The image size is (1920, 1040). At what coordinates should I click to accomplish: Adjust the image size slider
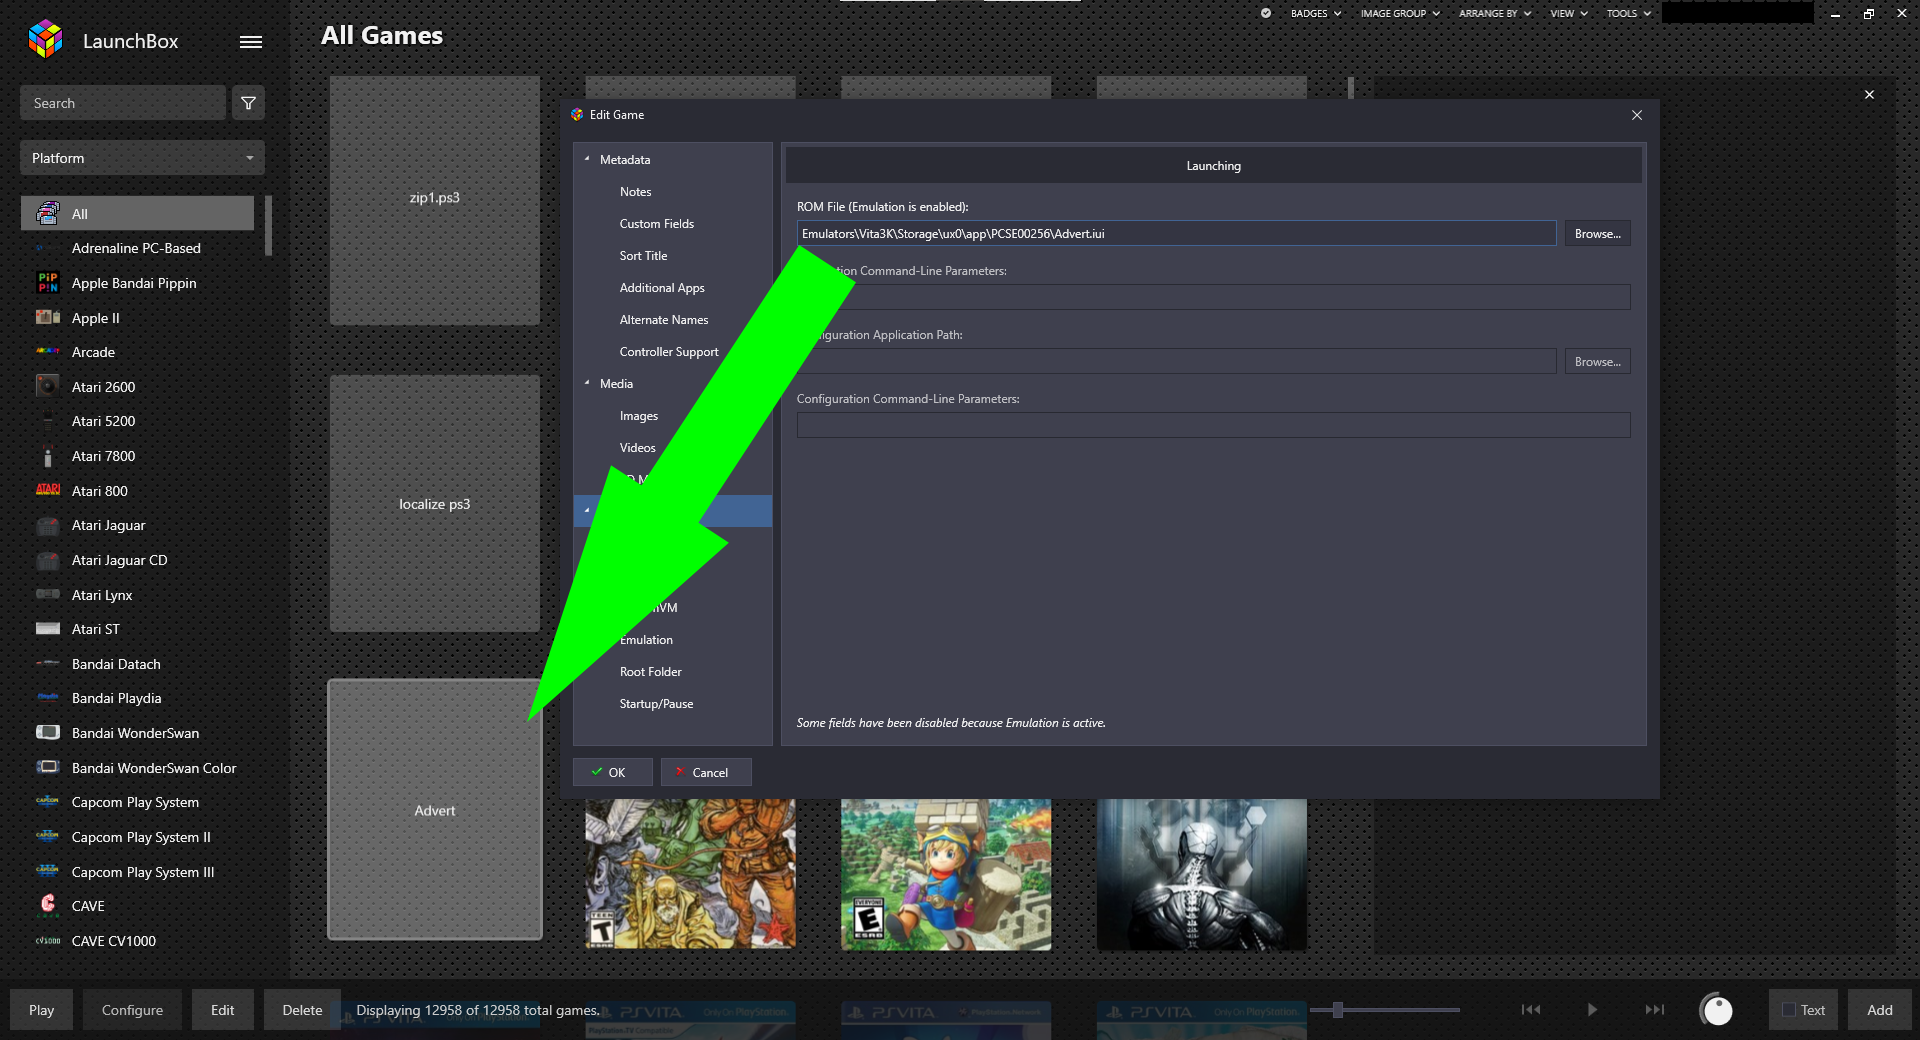1337,1010
